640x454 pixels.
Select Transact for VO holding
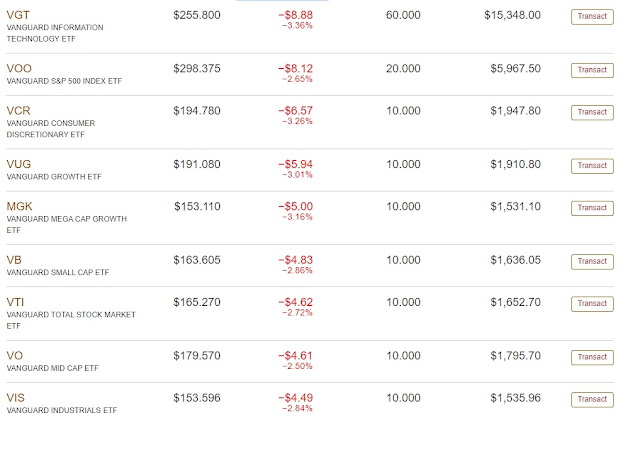tap(592, 357)
